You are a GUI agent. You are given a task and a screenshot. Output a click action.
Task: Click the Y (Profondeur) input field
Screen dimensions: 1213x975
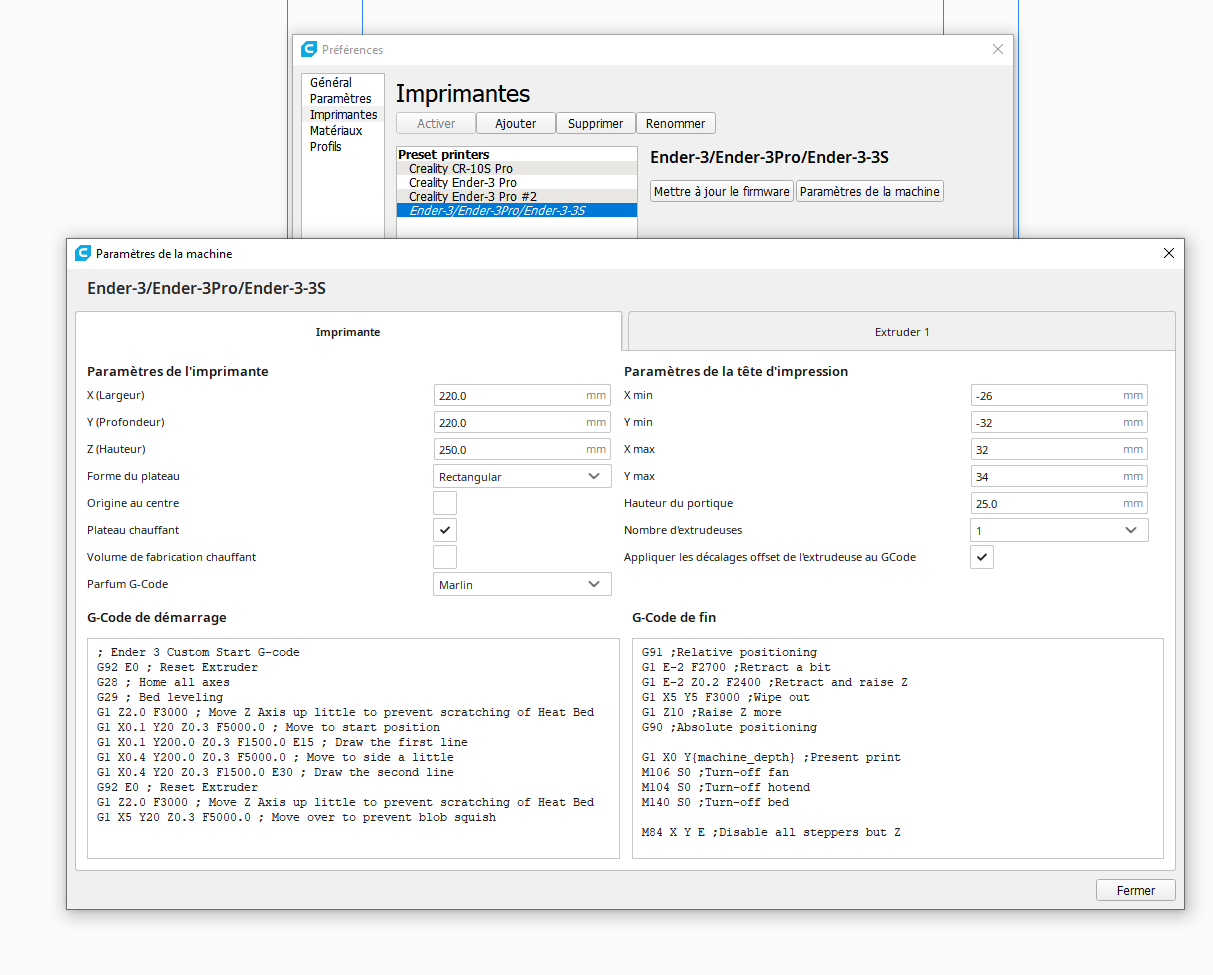pyautogui.click(x=522, y=422)
